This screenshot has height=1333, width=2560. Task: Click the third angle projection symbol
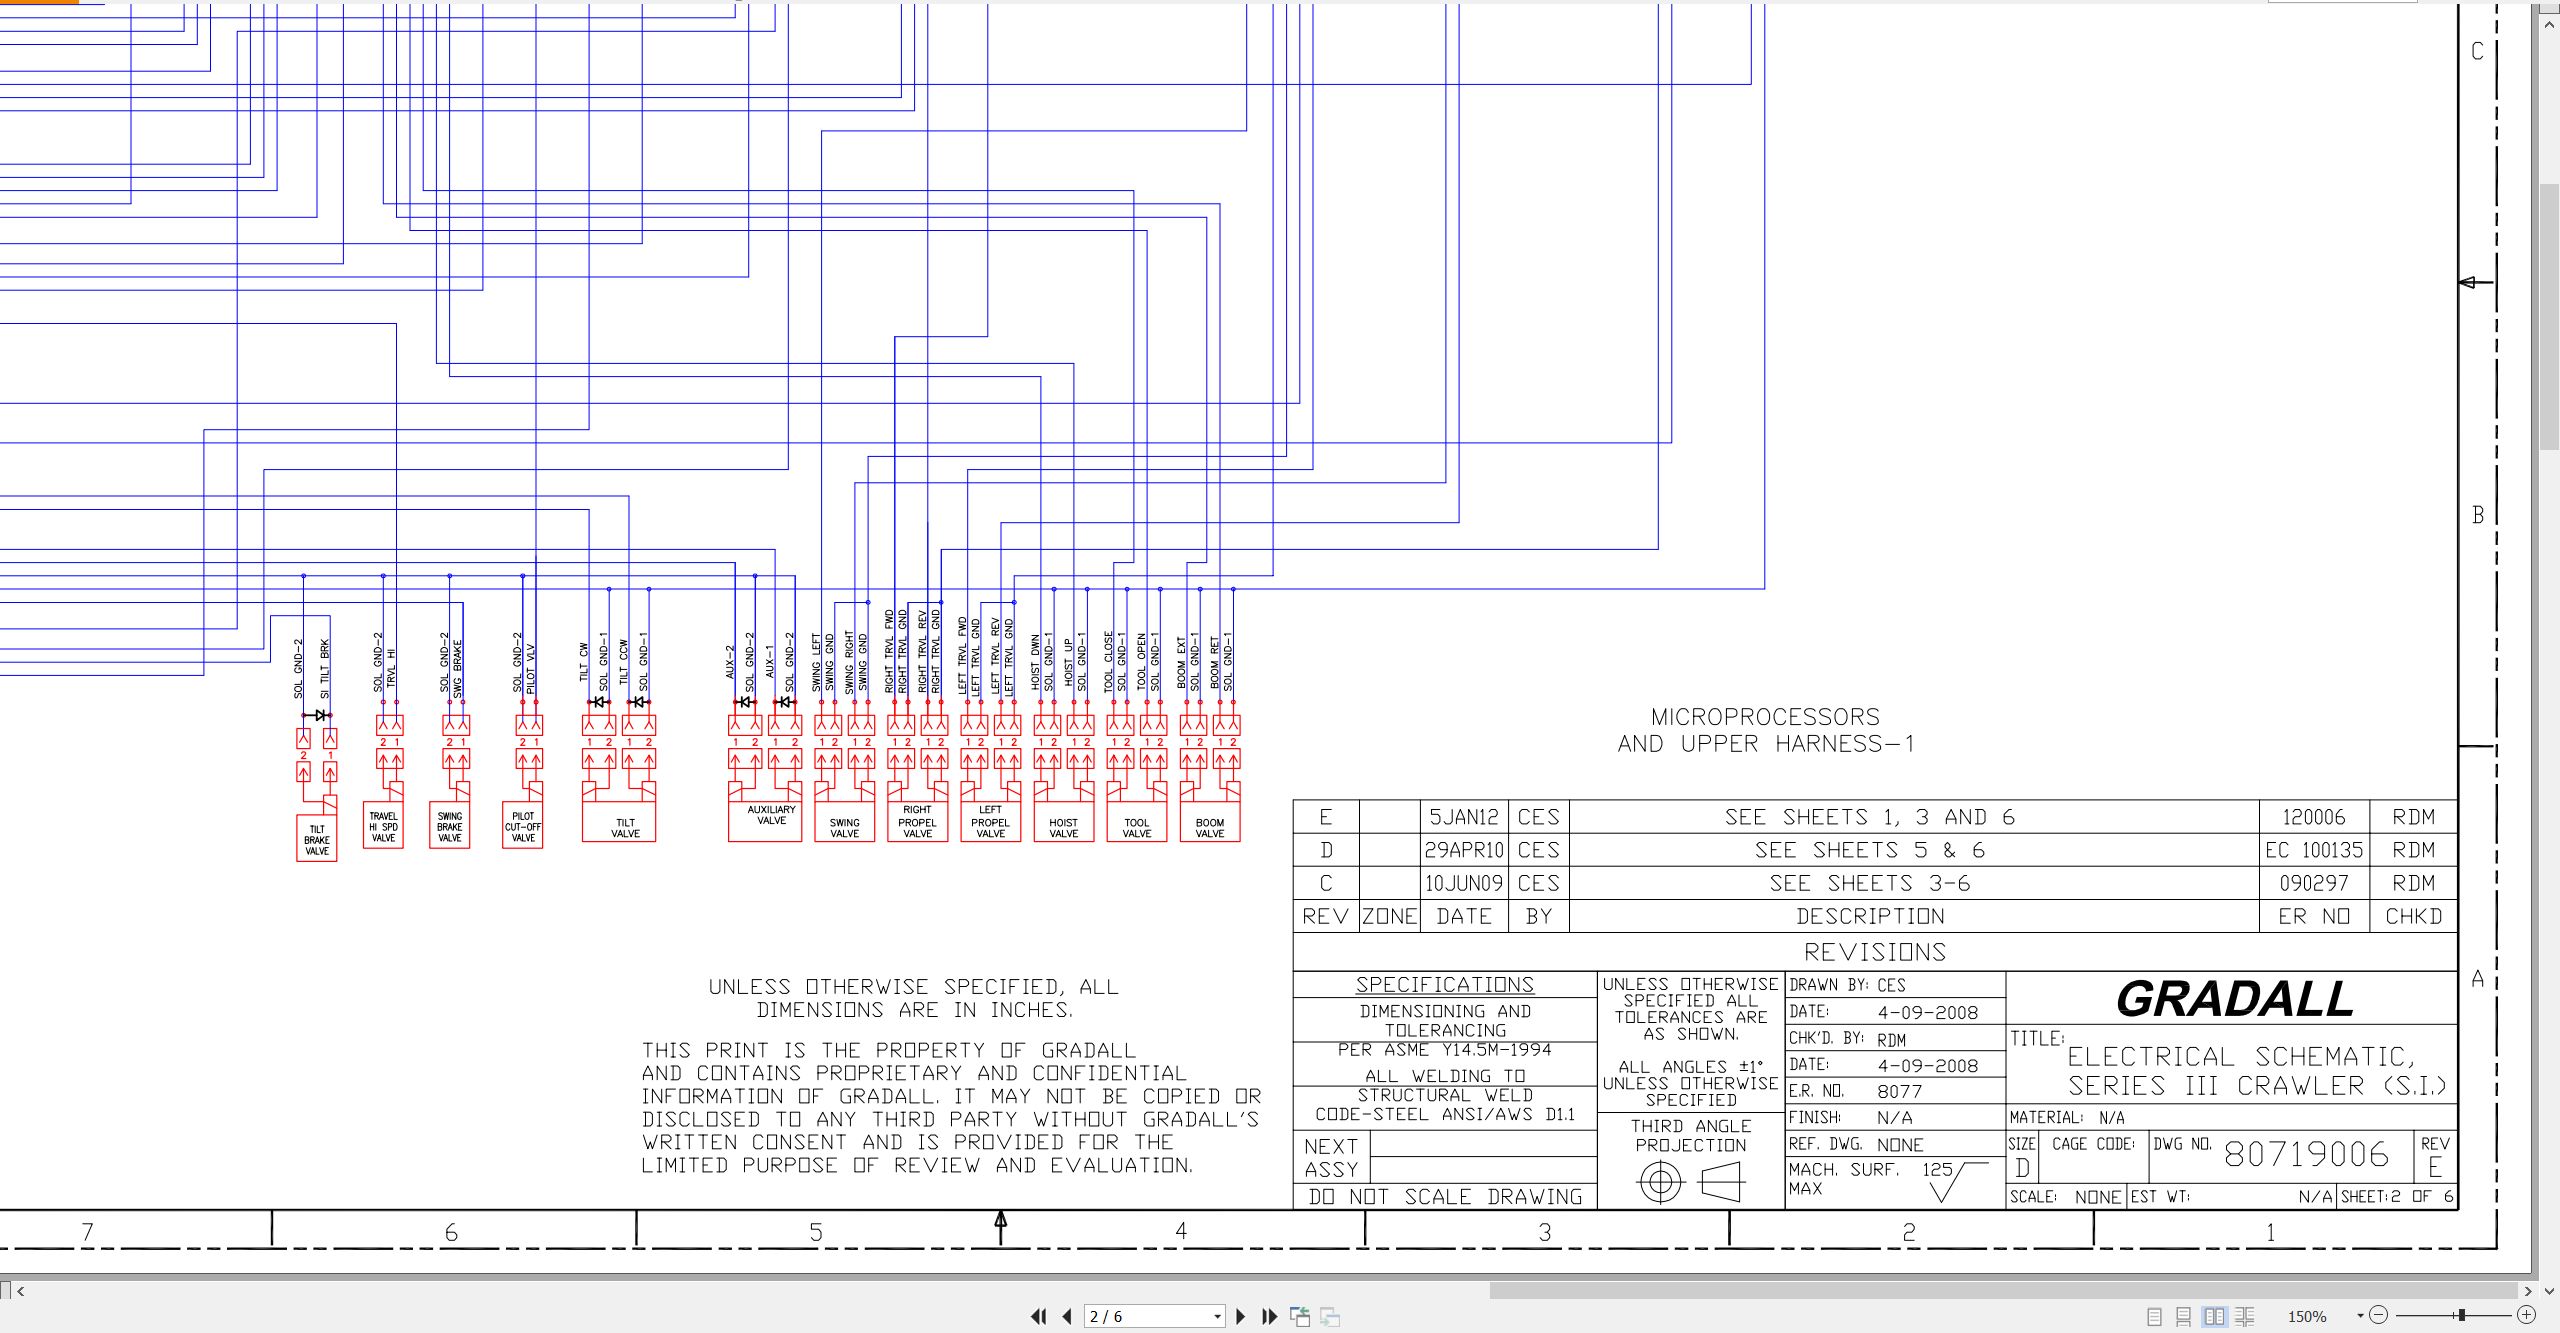(x=1691, y=1183)
